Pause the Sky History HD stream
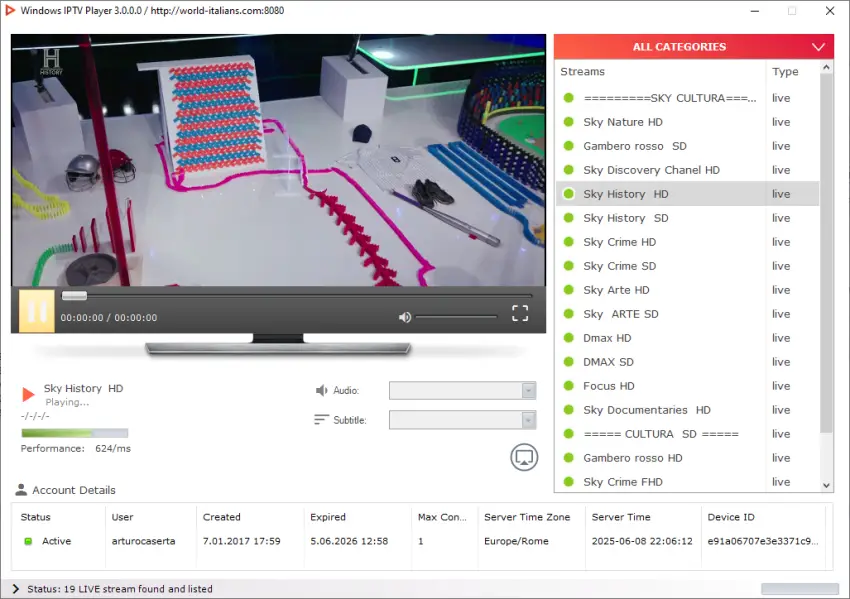 pyautogui.click(x=37, y=311)
